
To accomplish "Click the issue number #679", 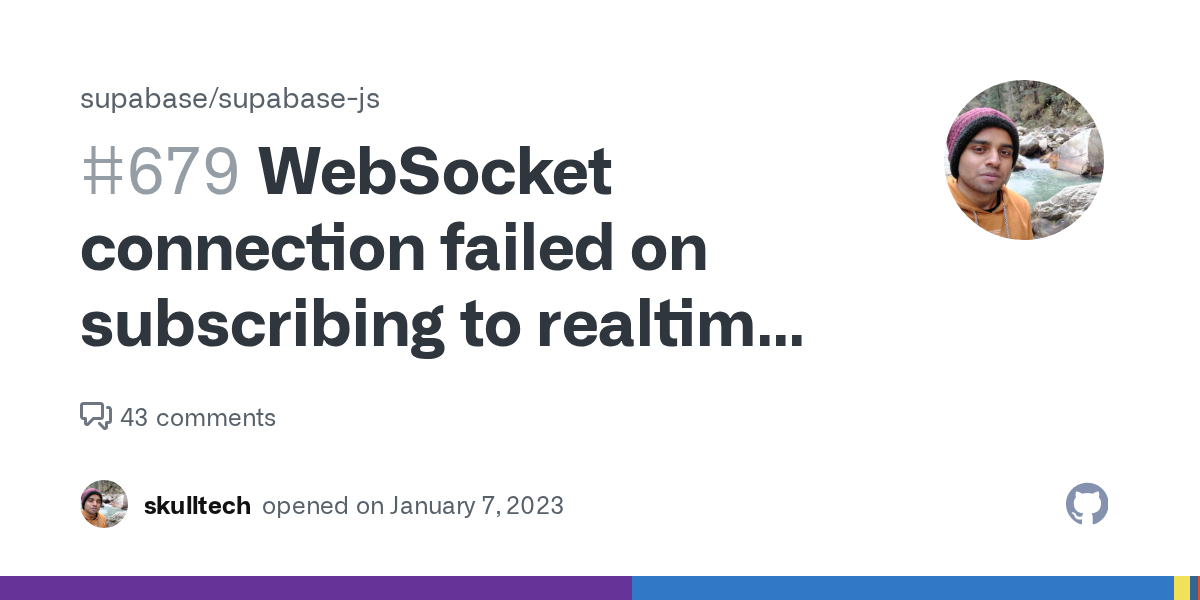I will coord(160,172).
